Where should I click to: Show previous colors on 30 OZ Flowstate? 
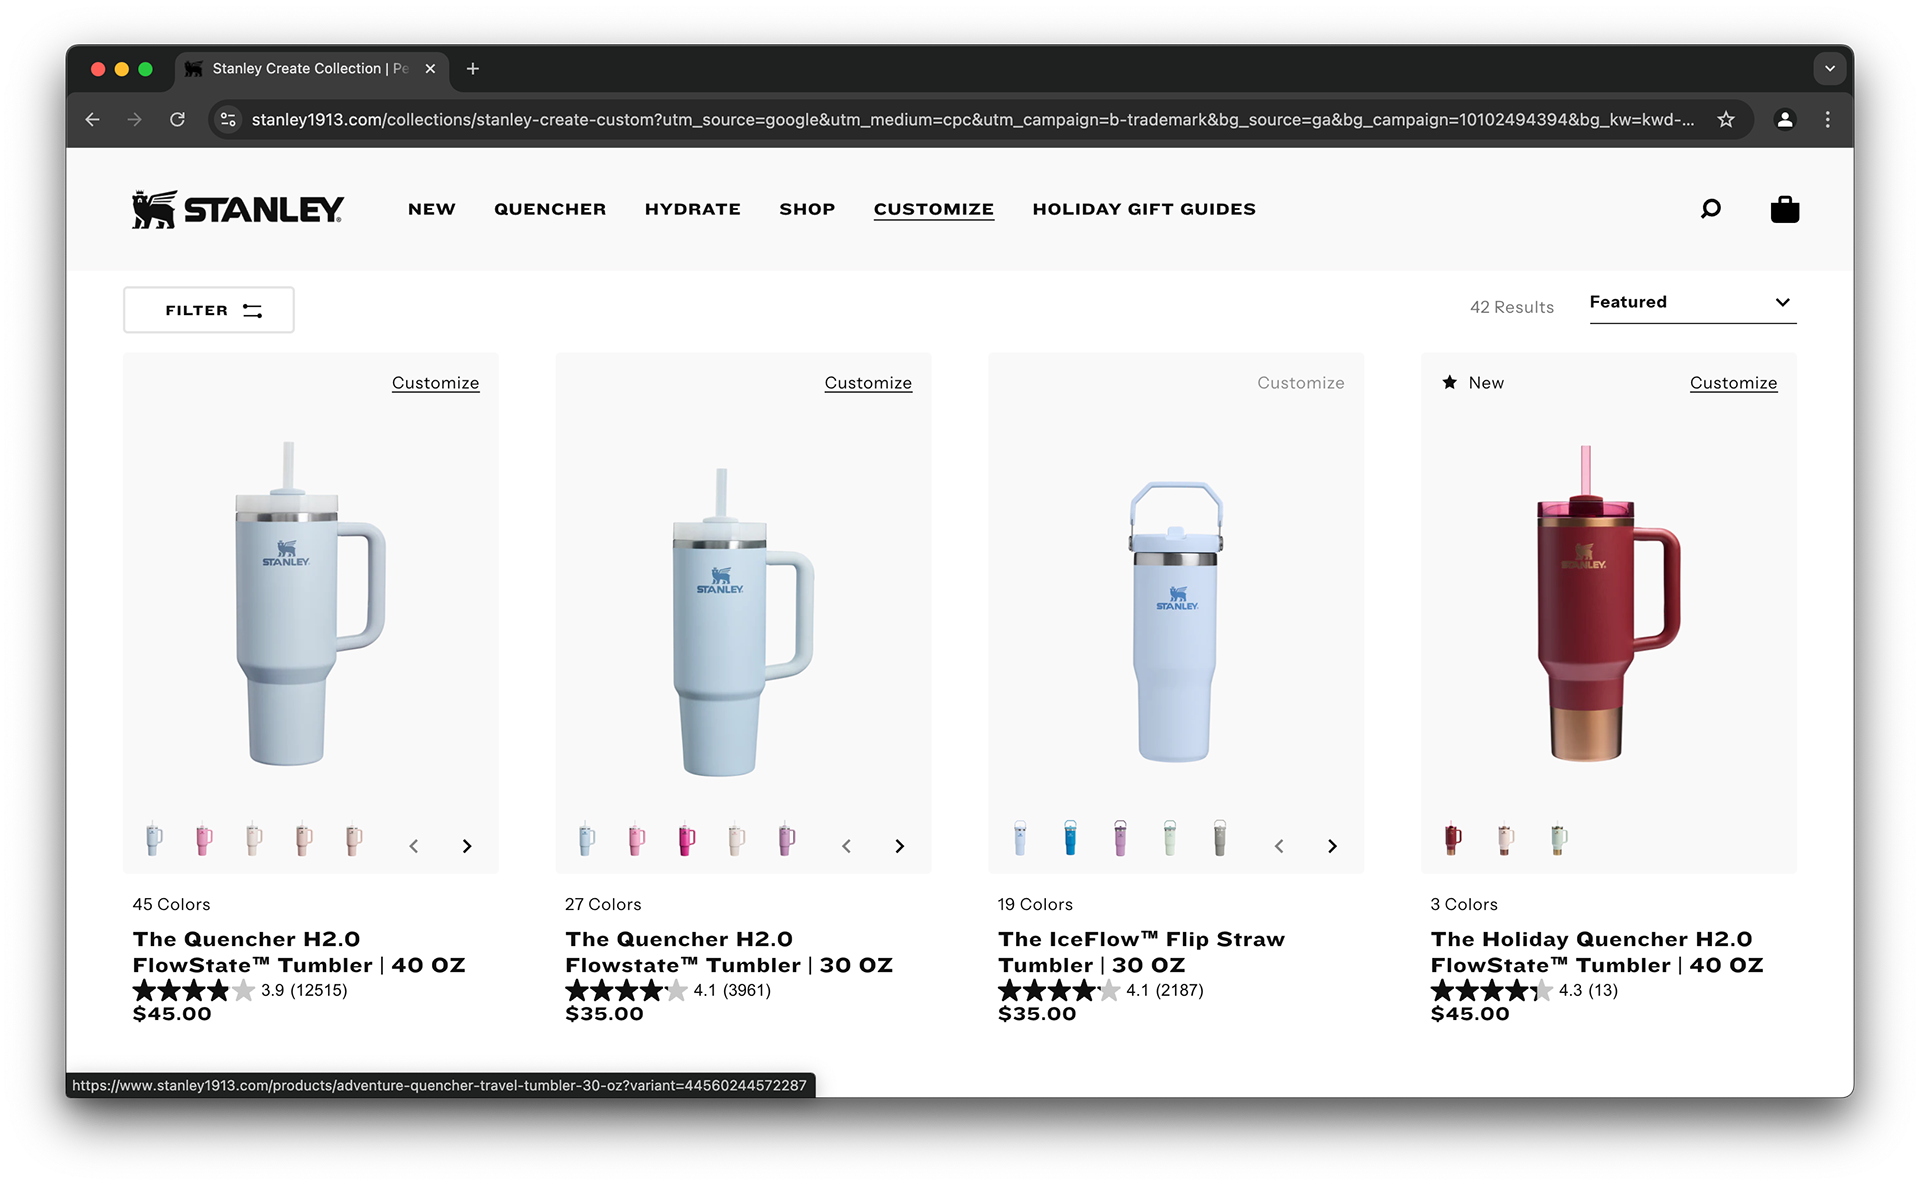[x=846, y=846]
